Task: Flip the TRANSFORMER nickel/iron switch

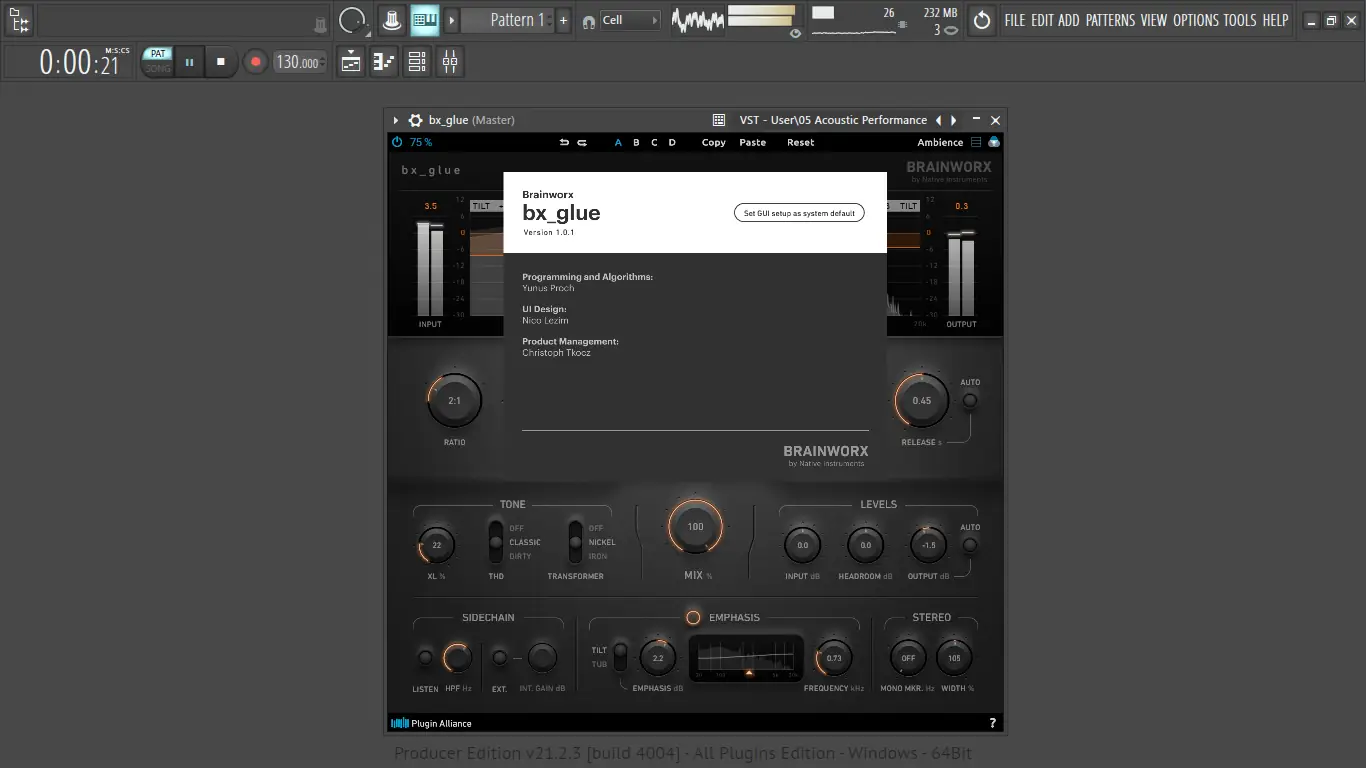Action: click(575, 542)
